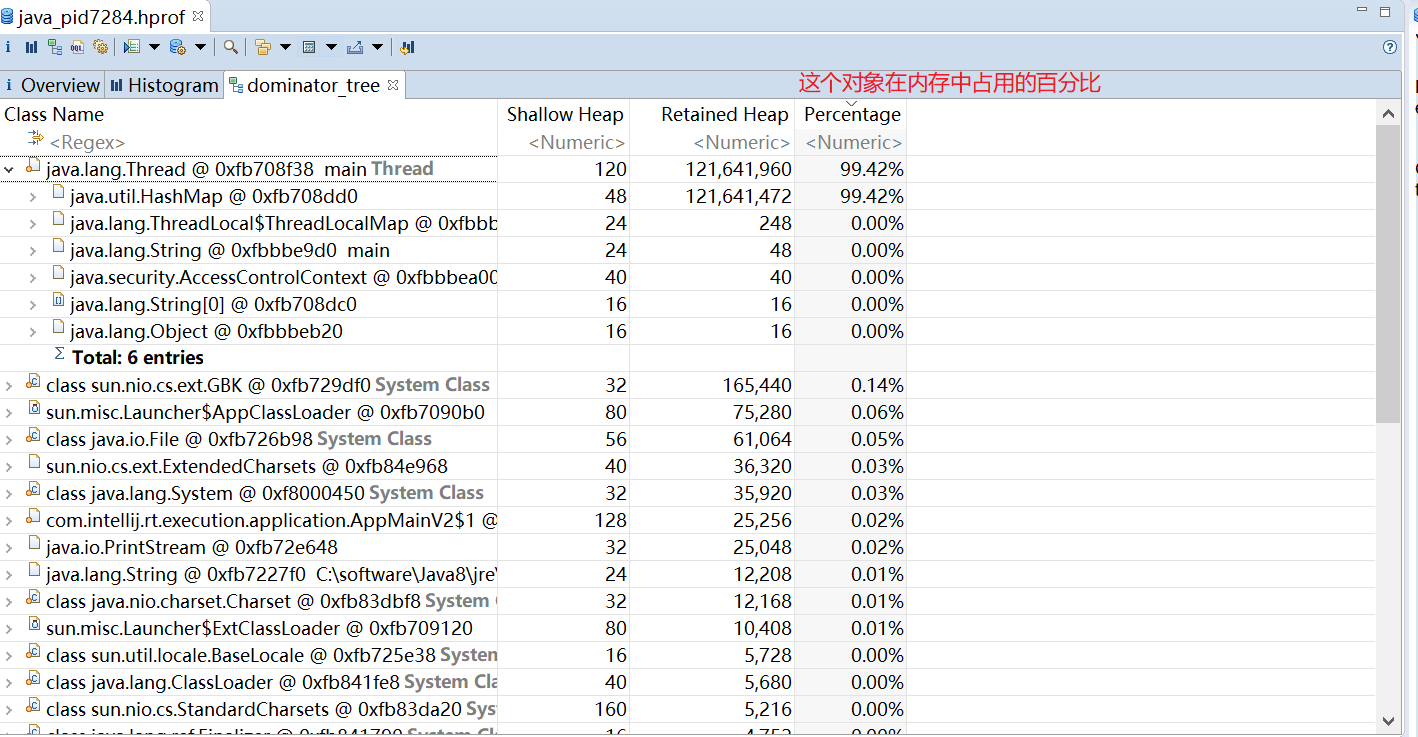Open the OQL query editor icon
The height and width of the screenshot is (737, 1418).
(77, 47)
